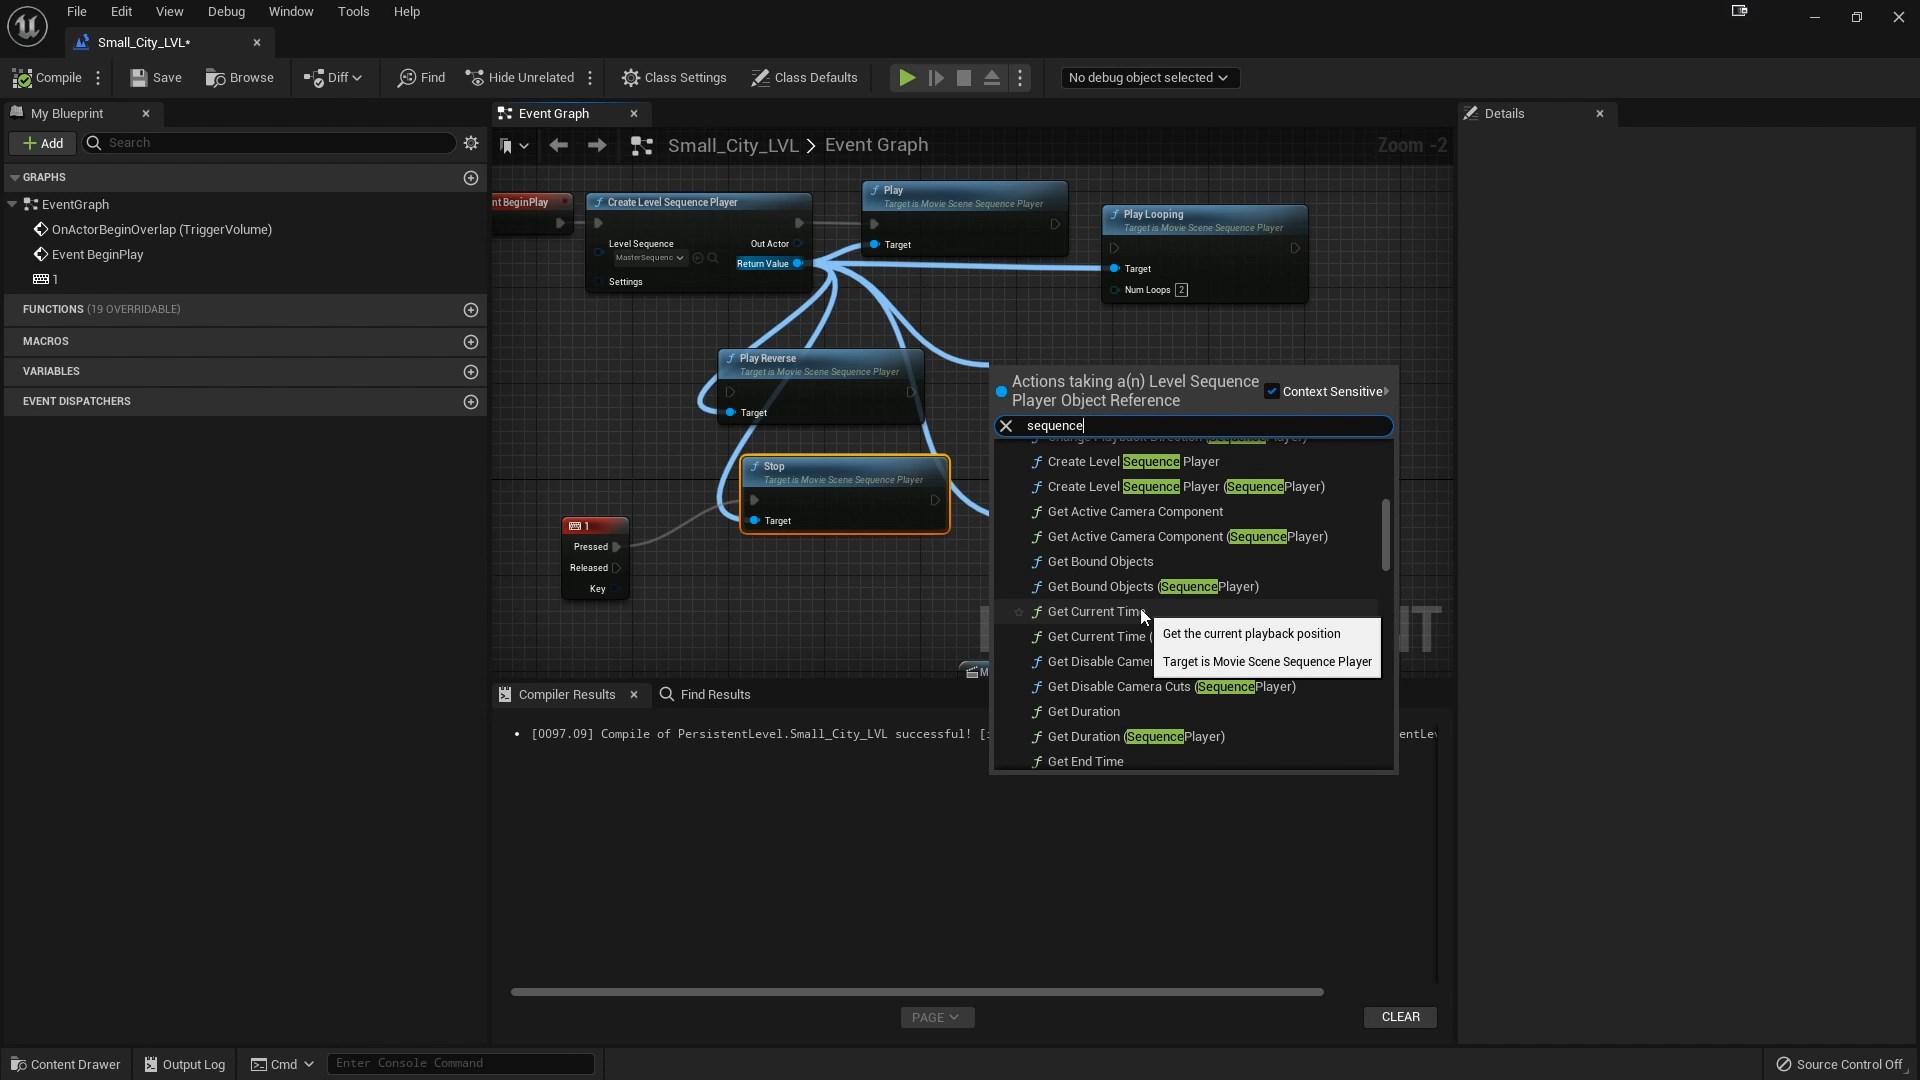Open My Blueprint settings gear

click(x=471, y=143)
